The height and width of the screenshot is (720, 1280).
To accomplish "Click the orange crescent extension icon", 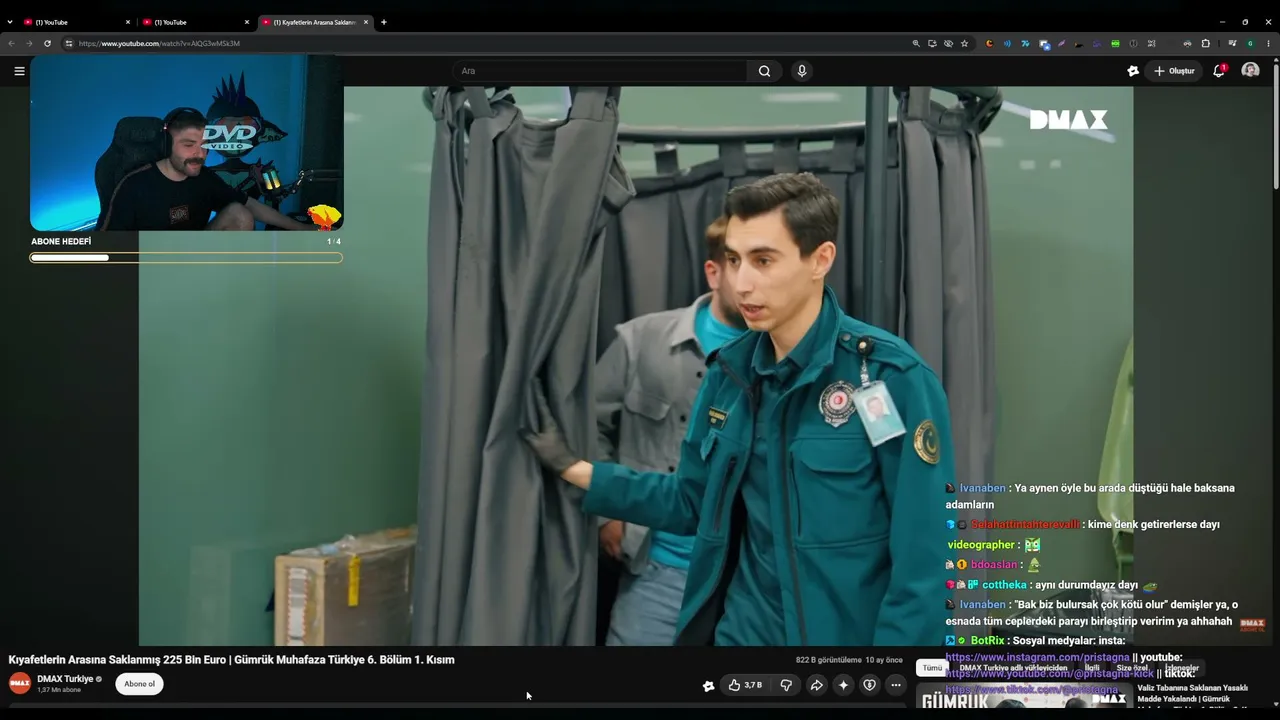I will (990, 44).
